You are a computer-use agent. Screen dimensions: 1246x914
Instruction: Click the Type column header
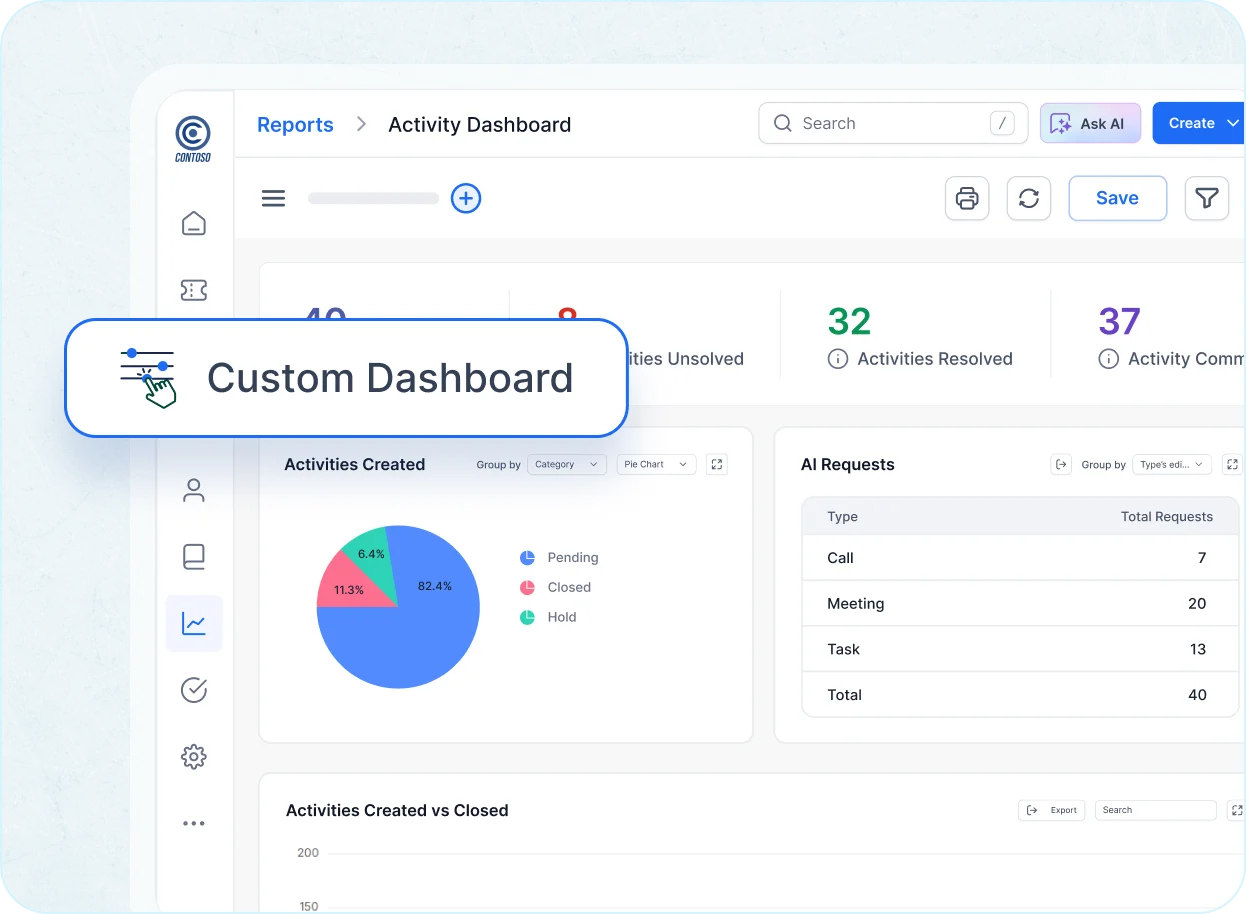click(x=843, y=517)
